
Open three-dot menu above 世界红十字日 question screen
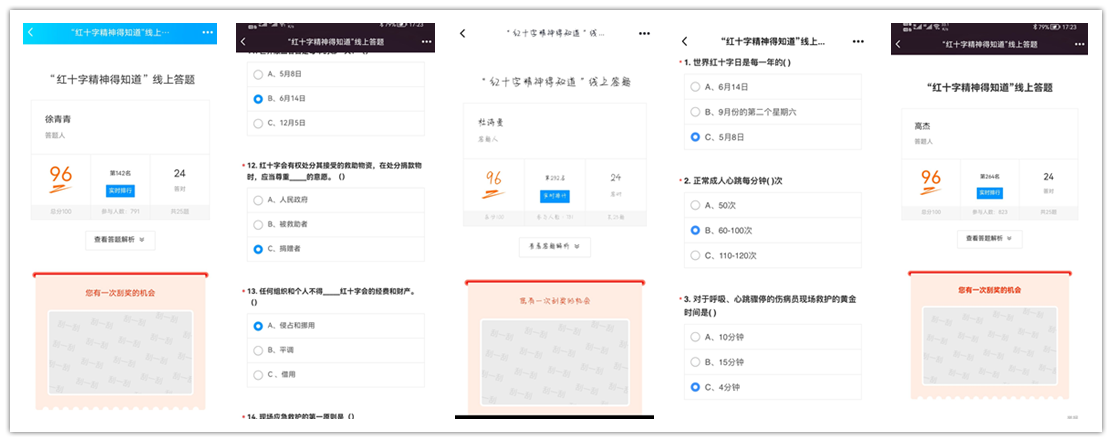pos(857,41)
